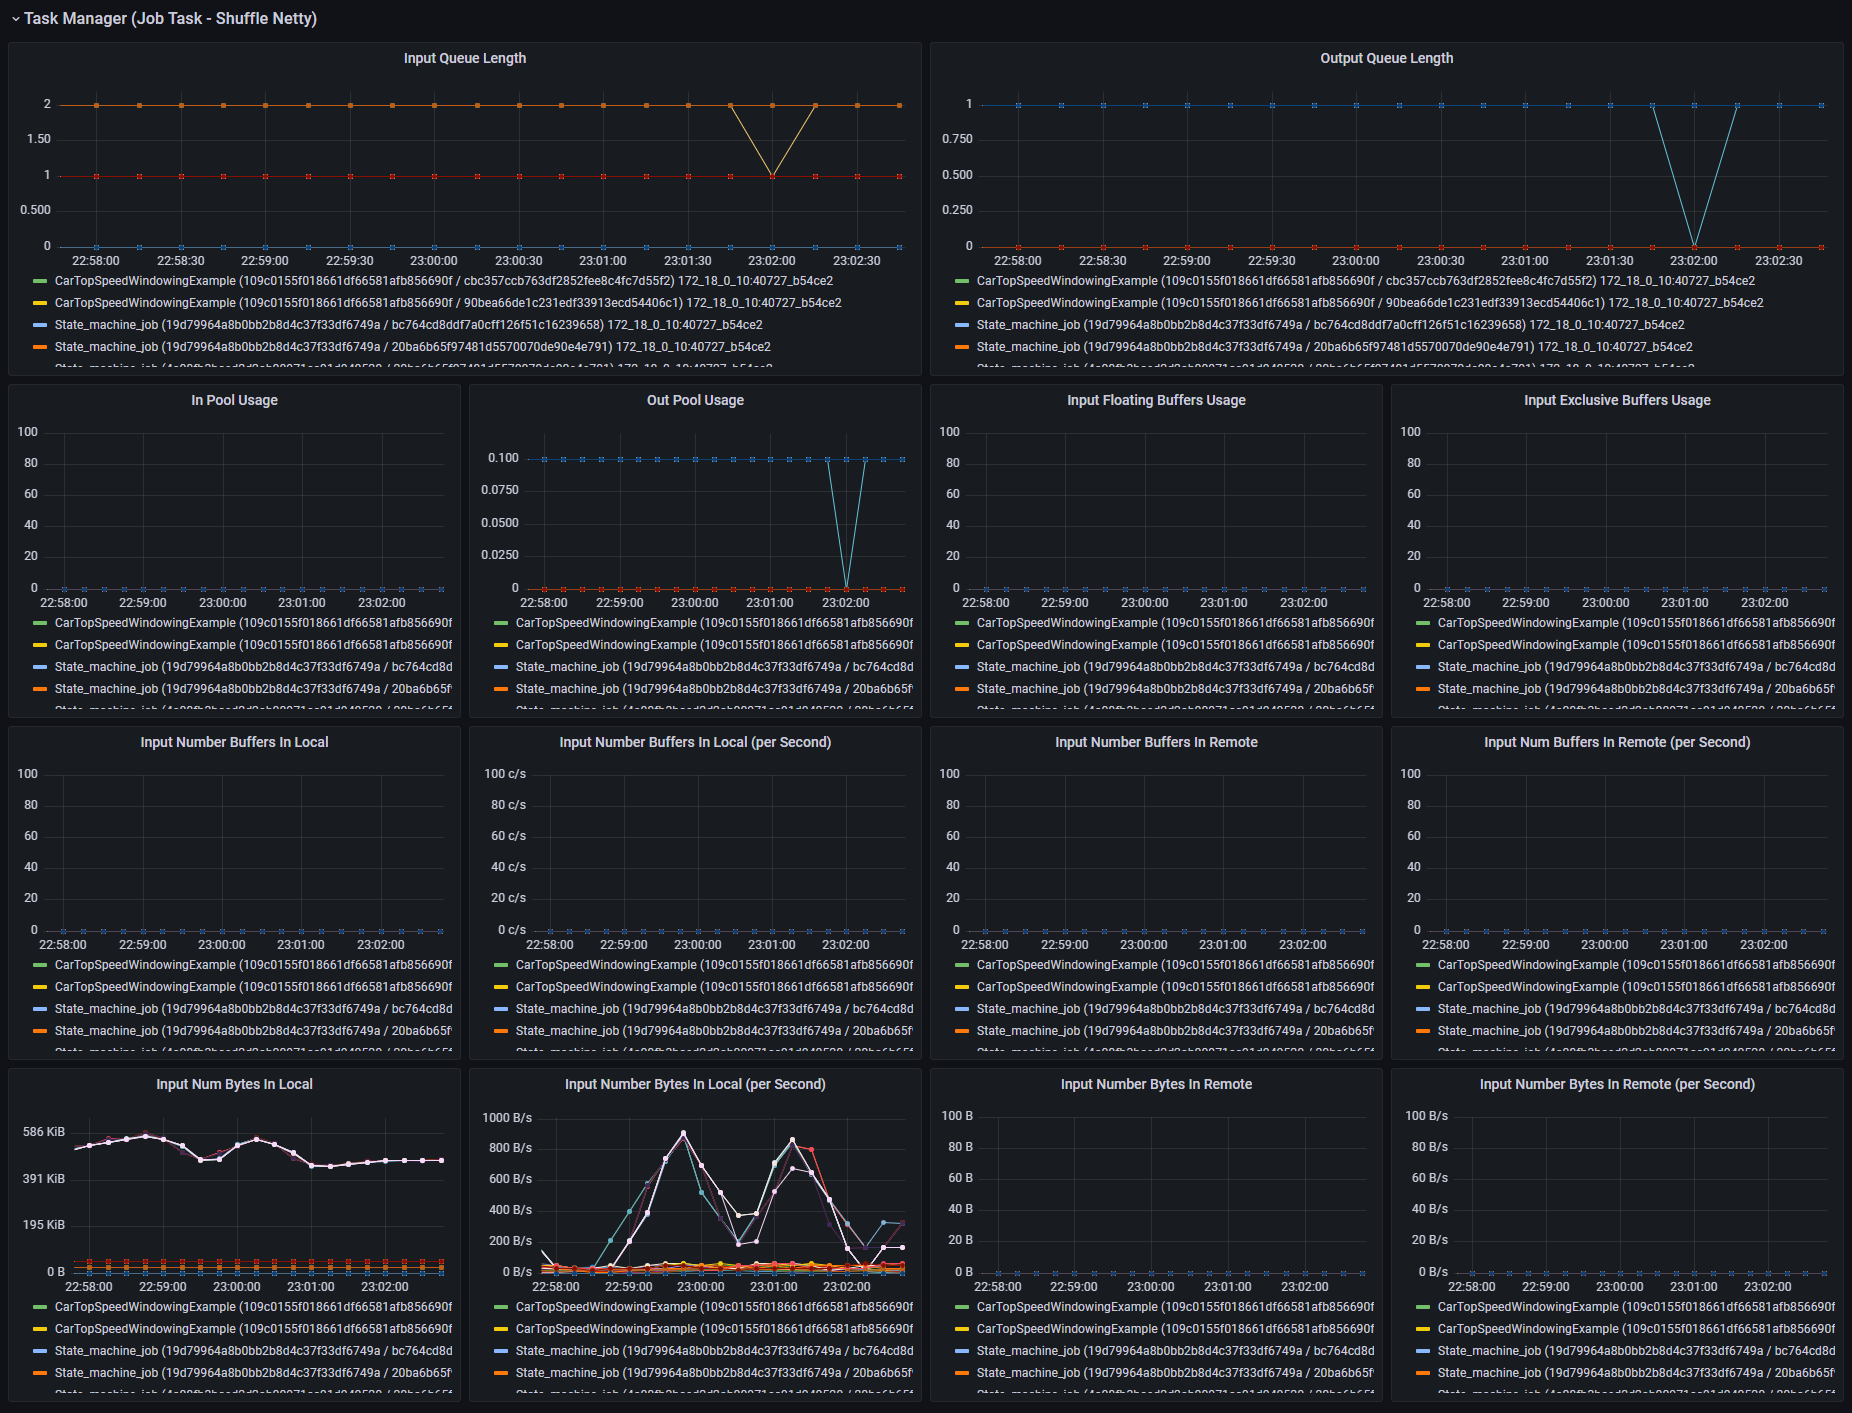Toggle State_machine_job bc764cd8 series in Output Queue Length
The width and height of the screenshot is (1852, 1413).
tap(1331, 325)
